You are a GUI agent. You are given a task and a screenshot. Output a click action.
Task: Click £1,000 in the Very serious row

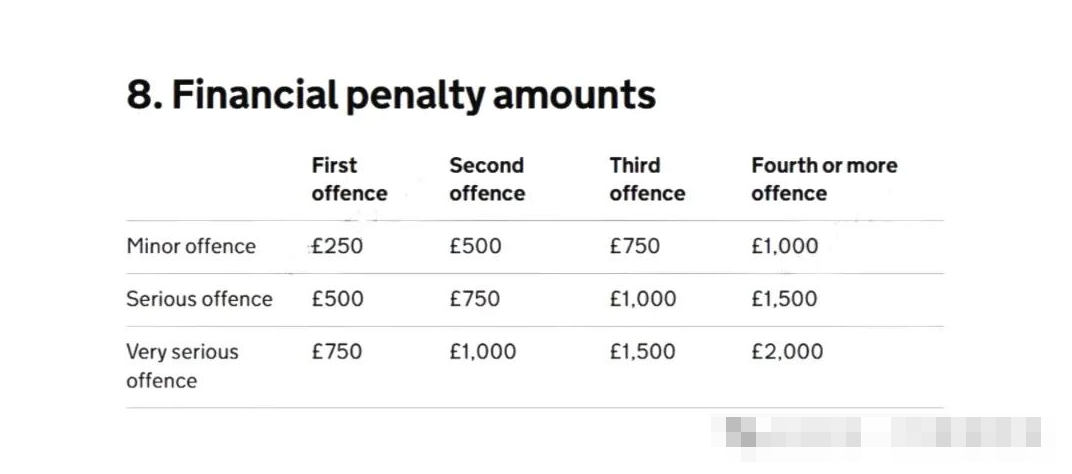[x=483, y=352]
